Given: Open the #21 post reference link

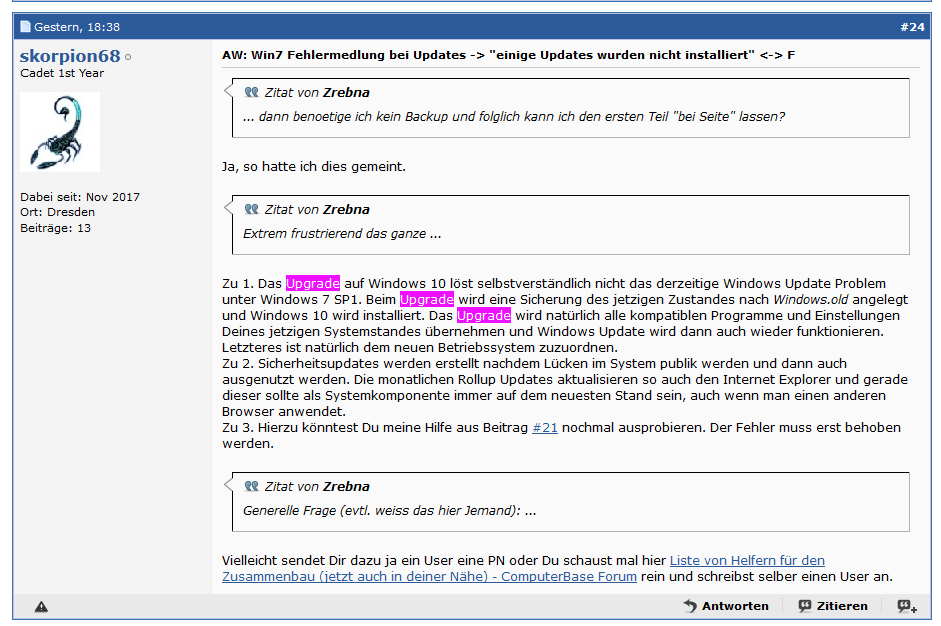Looking at the screenshot, I should (545, 428).
